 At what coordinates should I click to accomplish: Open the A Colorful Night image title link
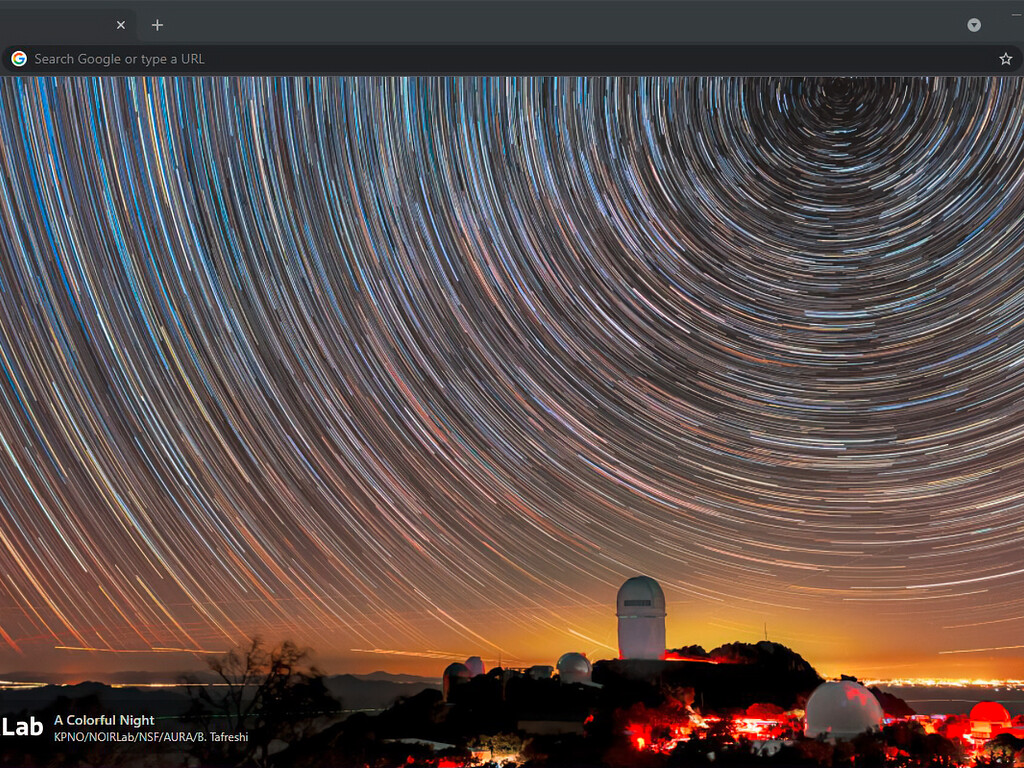click(x=104, y=720)
